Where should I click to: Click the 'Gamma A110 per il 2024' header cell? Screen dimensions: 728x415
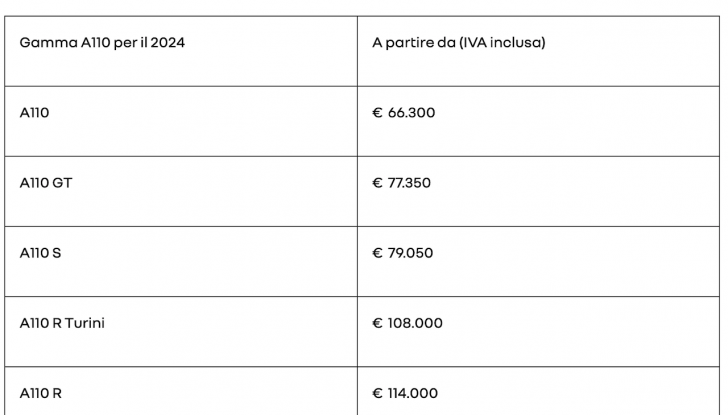click(x=101, y=44)
